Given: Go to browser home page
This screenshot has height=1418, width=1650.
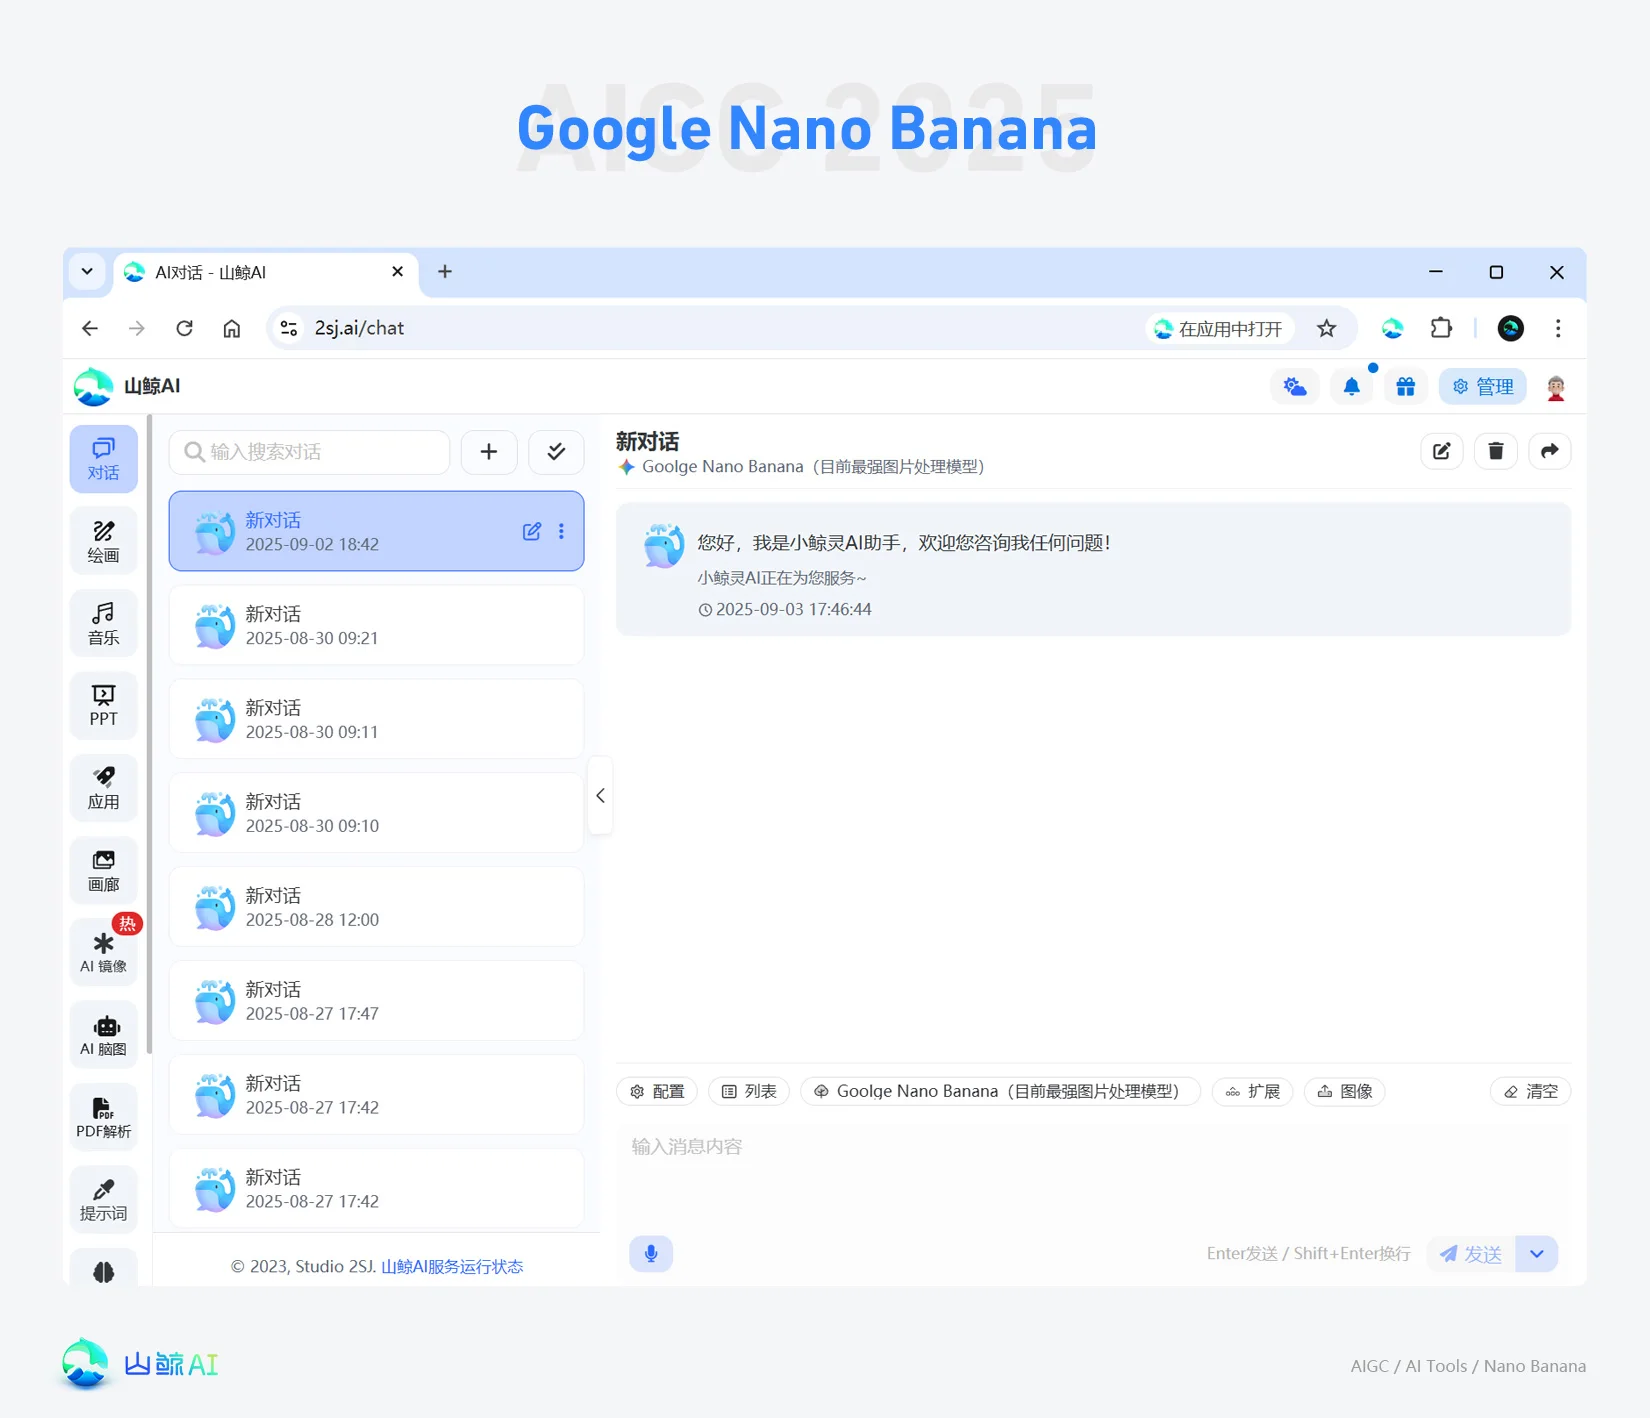Looking at the screenshot, I should (x=232, y=328).
